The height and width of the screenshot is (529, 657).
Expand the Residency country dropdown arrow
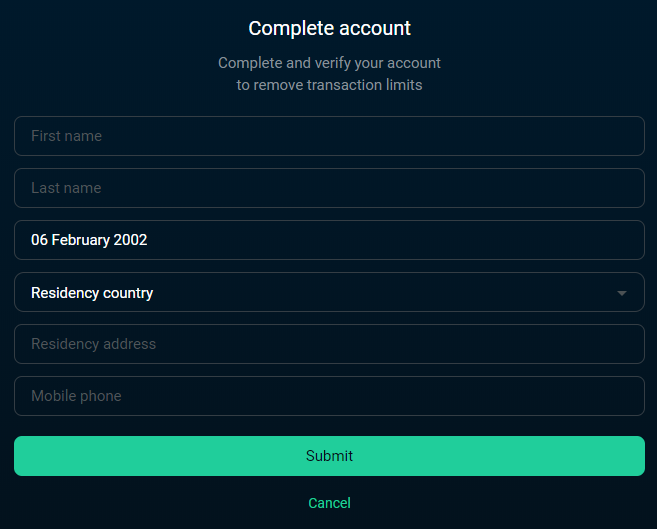(622, 293)
